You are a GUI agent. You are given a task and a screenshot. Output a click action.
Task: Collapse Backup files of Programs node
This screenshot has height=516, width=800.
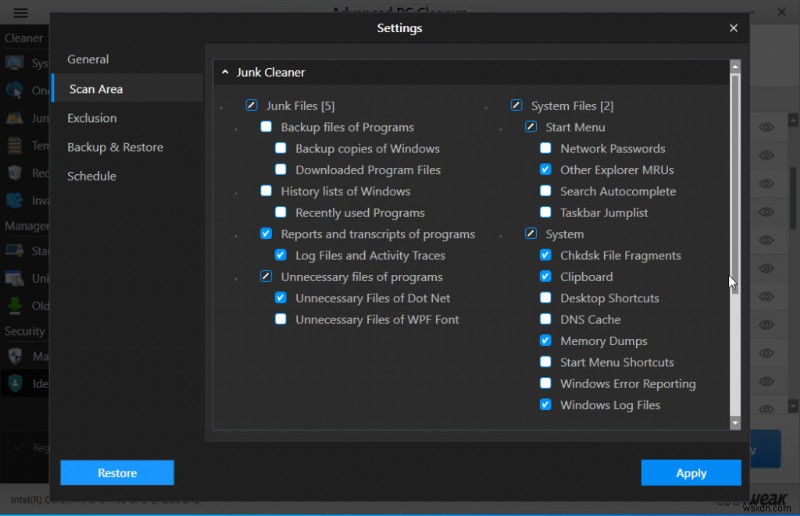pos(236,129)
